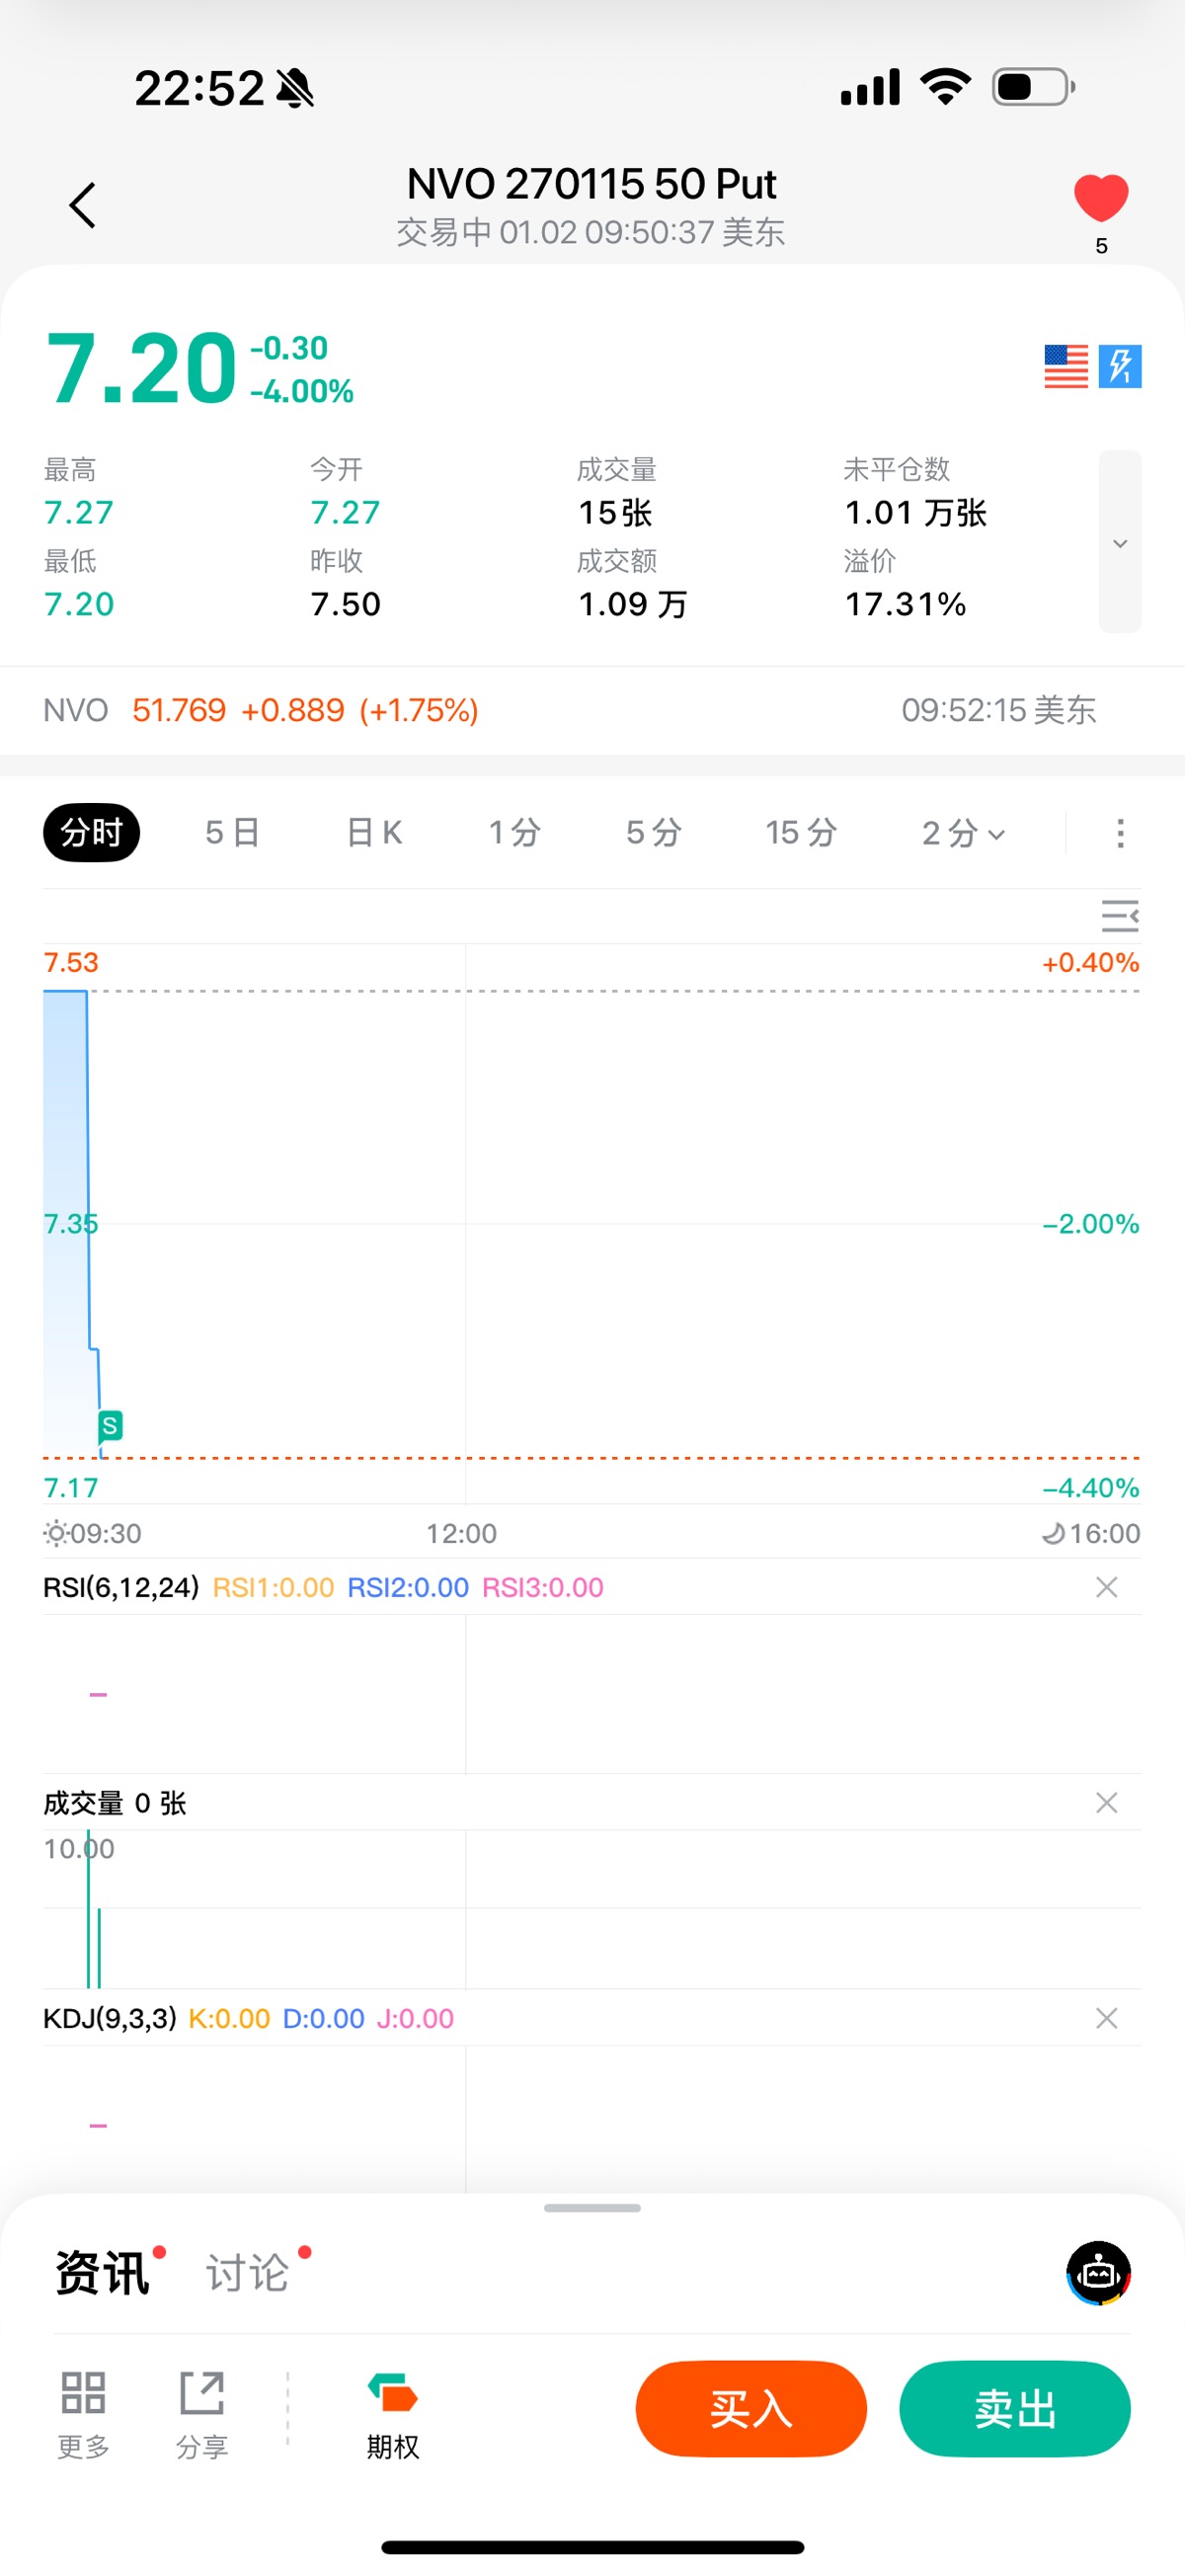Open the 更多 grid icon
This screenshot has width=1185, height=2576.
[83, 2412]
